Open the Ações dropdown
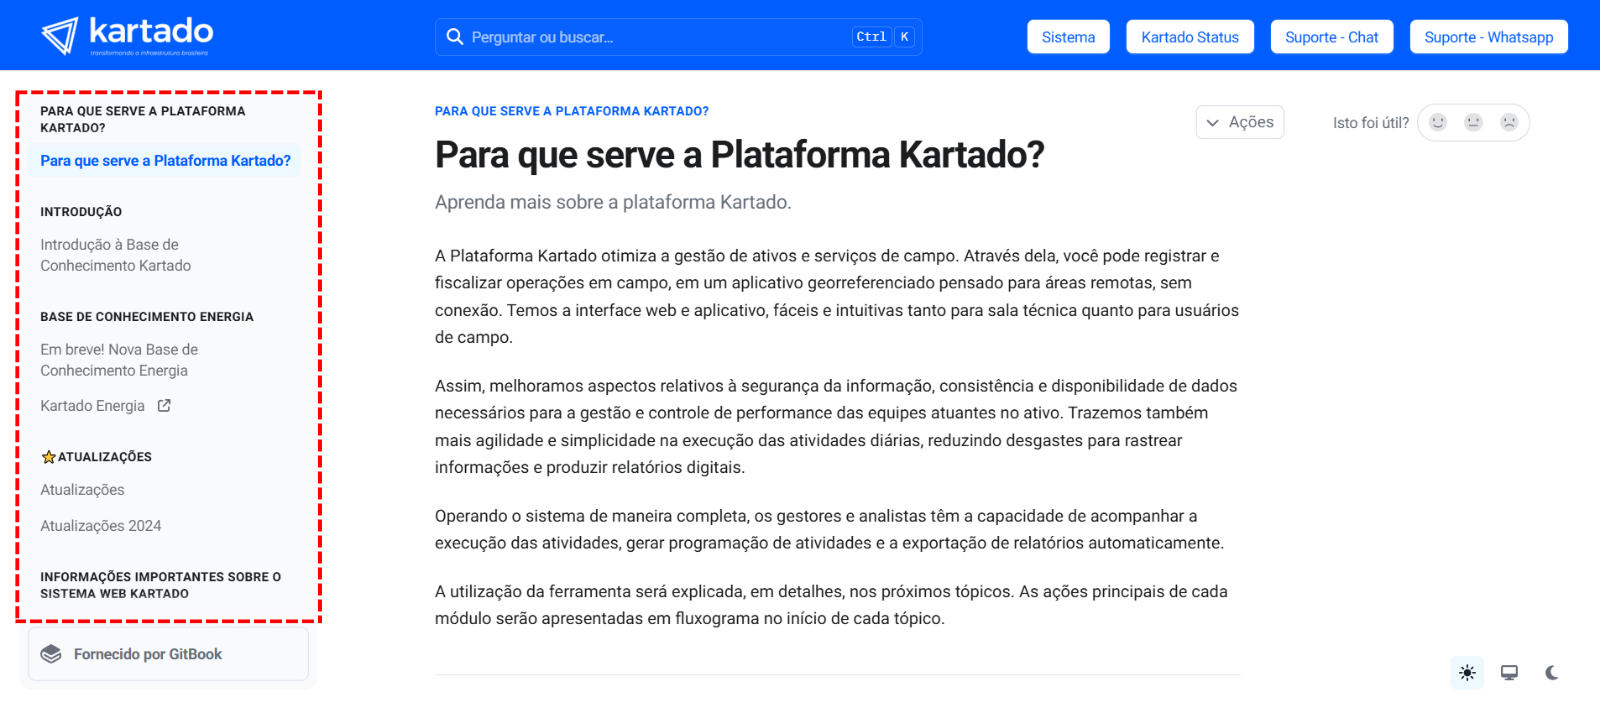This screenshot has height=702, width=1601. 1240,122
